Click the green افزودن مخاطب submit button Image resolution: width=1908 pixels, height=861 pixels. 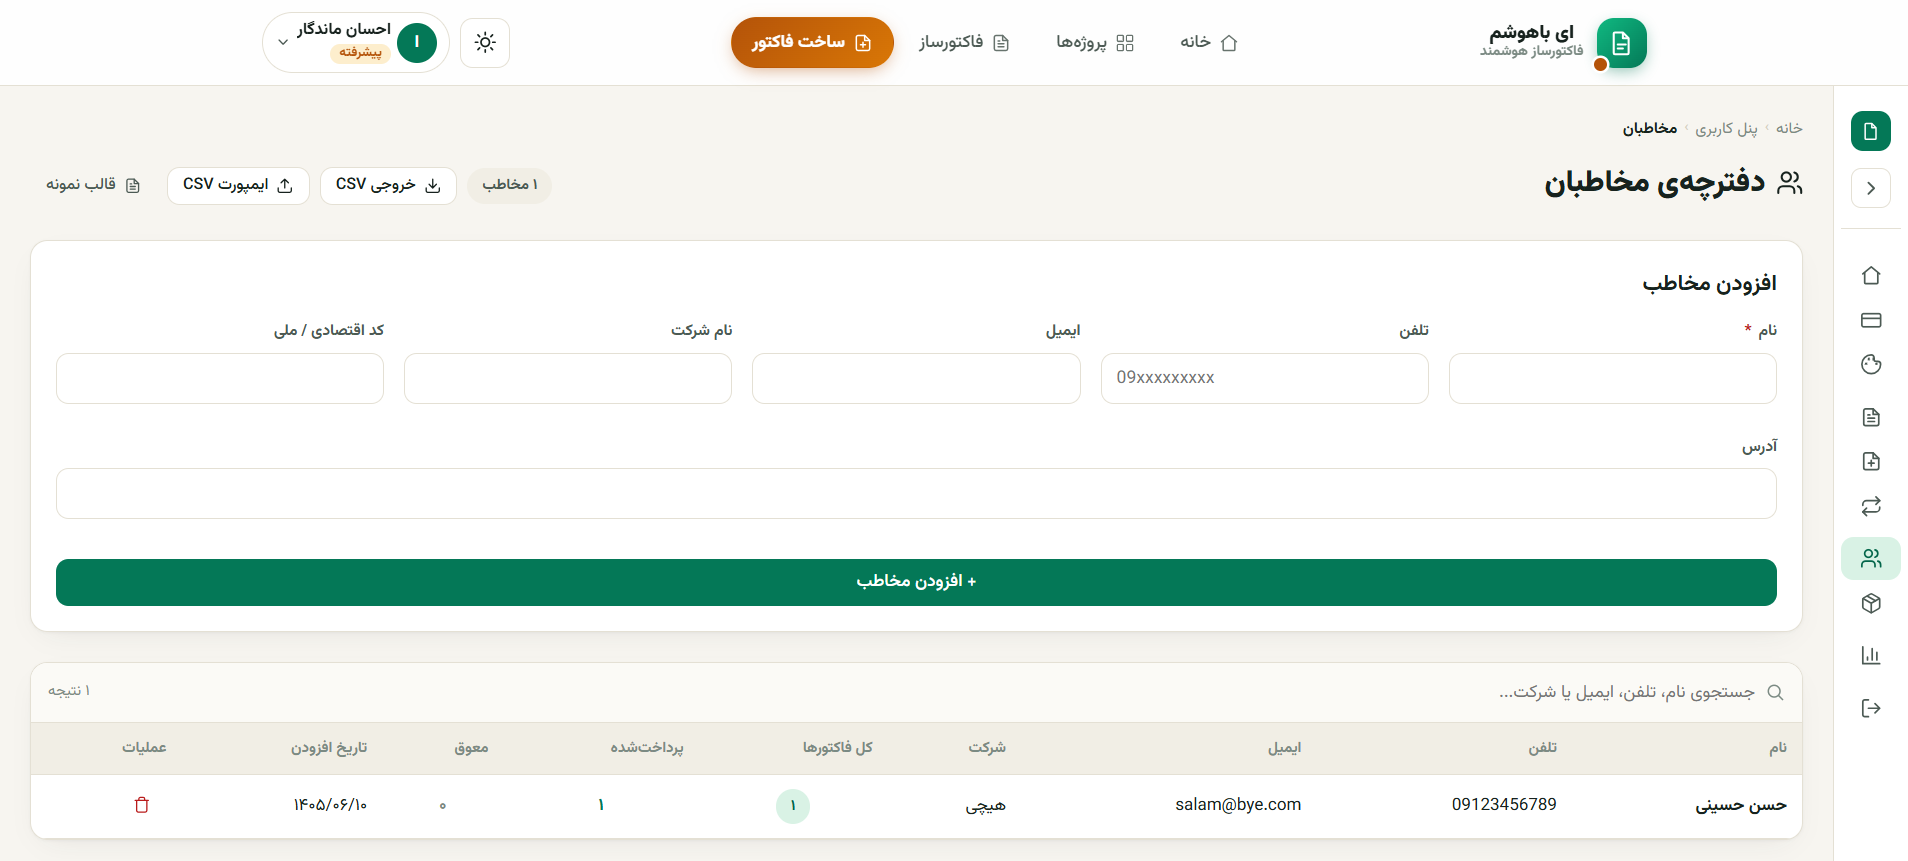(916, 582)
